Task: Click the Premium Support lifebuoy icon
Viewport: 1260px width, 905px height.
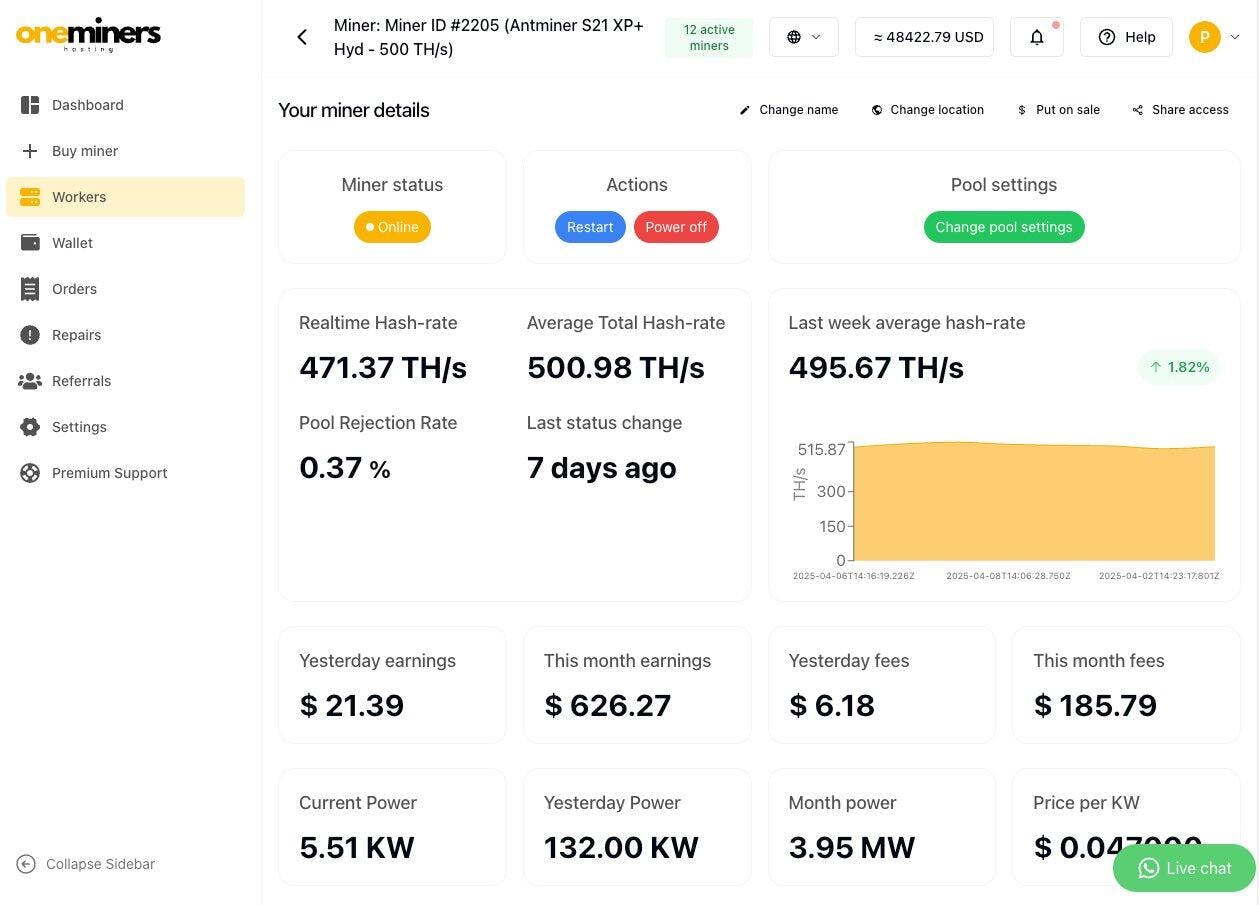Action: (30, 473)
